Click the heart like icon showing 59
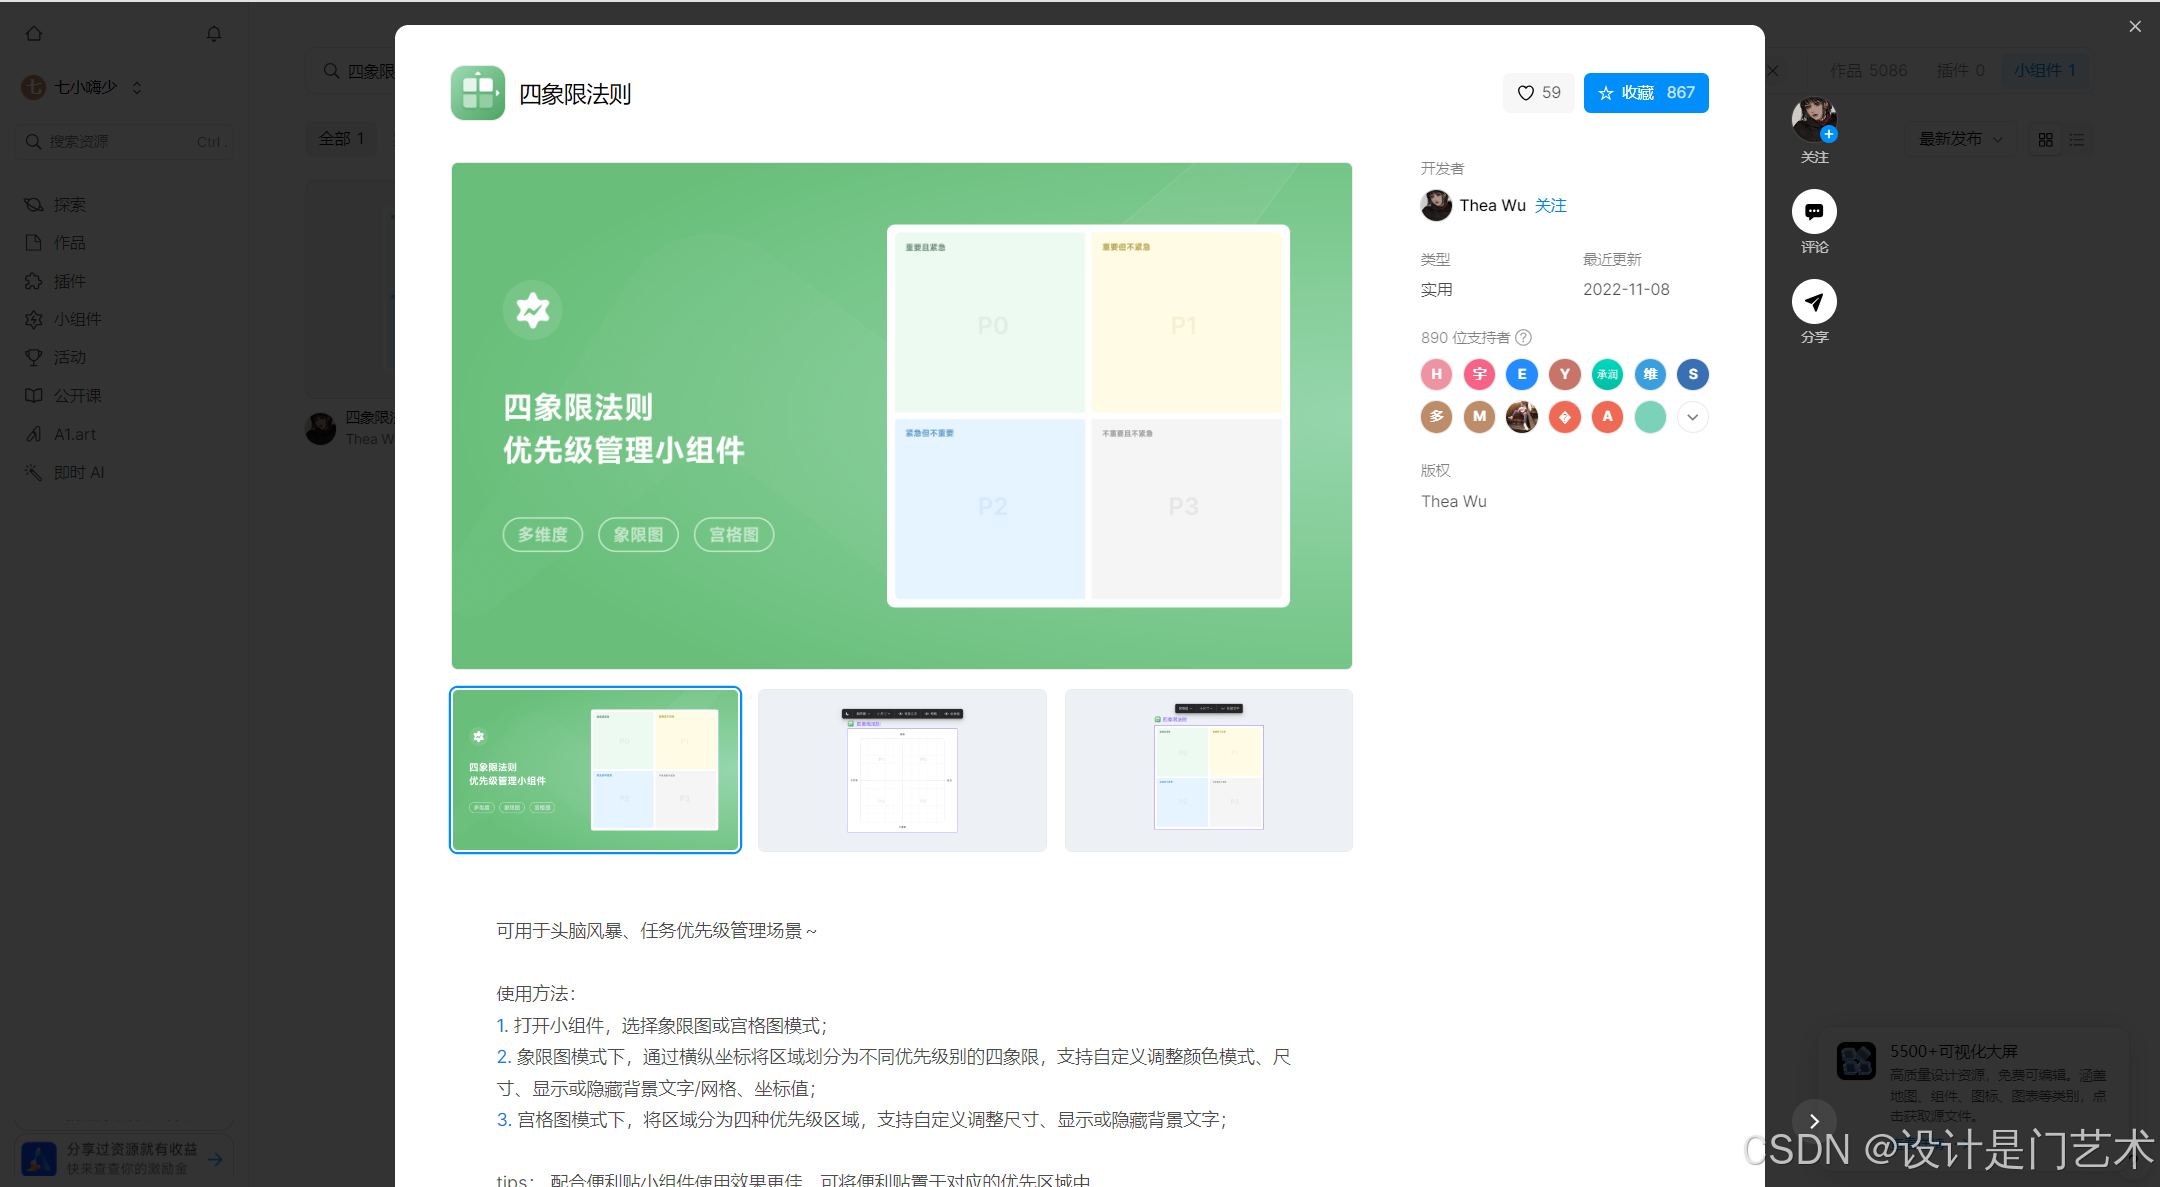The width and height of the screenshot is (2160, 1187). point(1538,93)
